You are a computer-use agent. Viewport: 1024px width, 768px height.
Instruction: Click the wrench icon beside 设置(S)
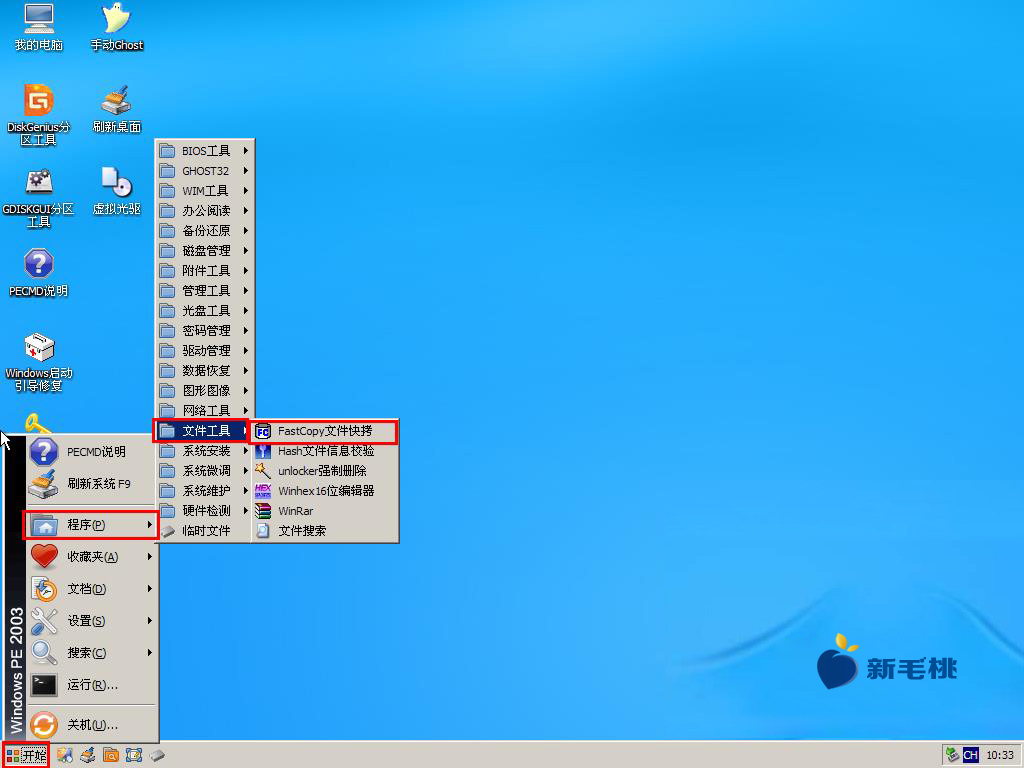44,620
